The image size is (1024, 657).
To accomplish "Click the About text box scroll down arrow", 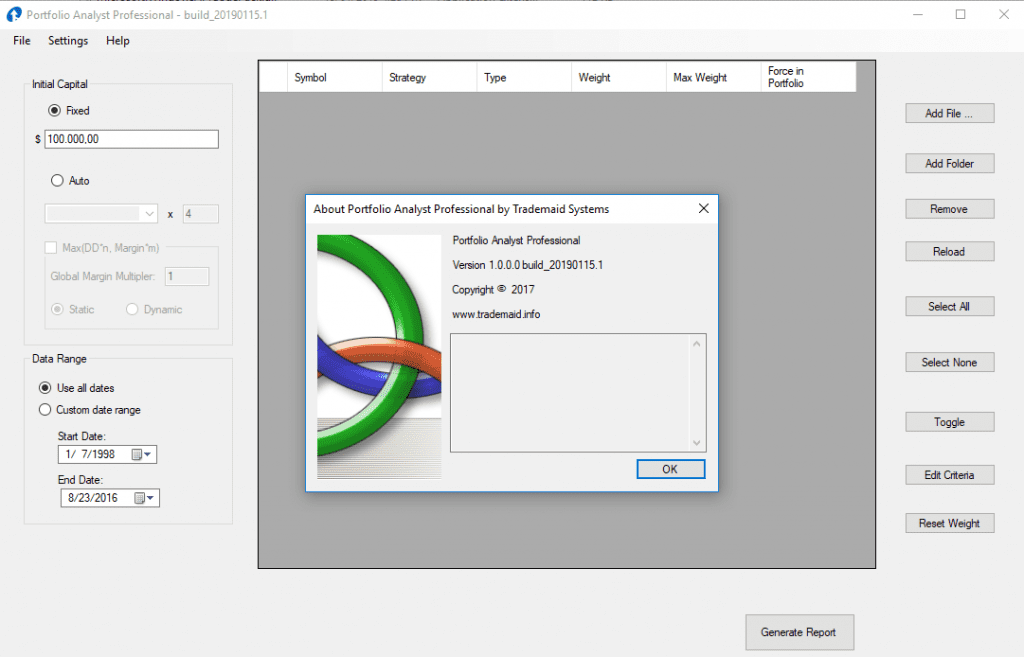I will 697,442.
